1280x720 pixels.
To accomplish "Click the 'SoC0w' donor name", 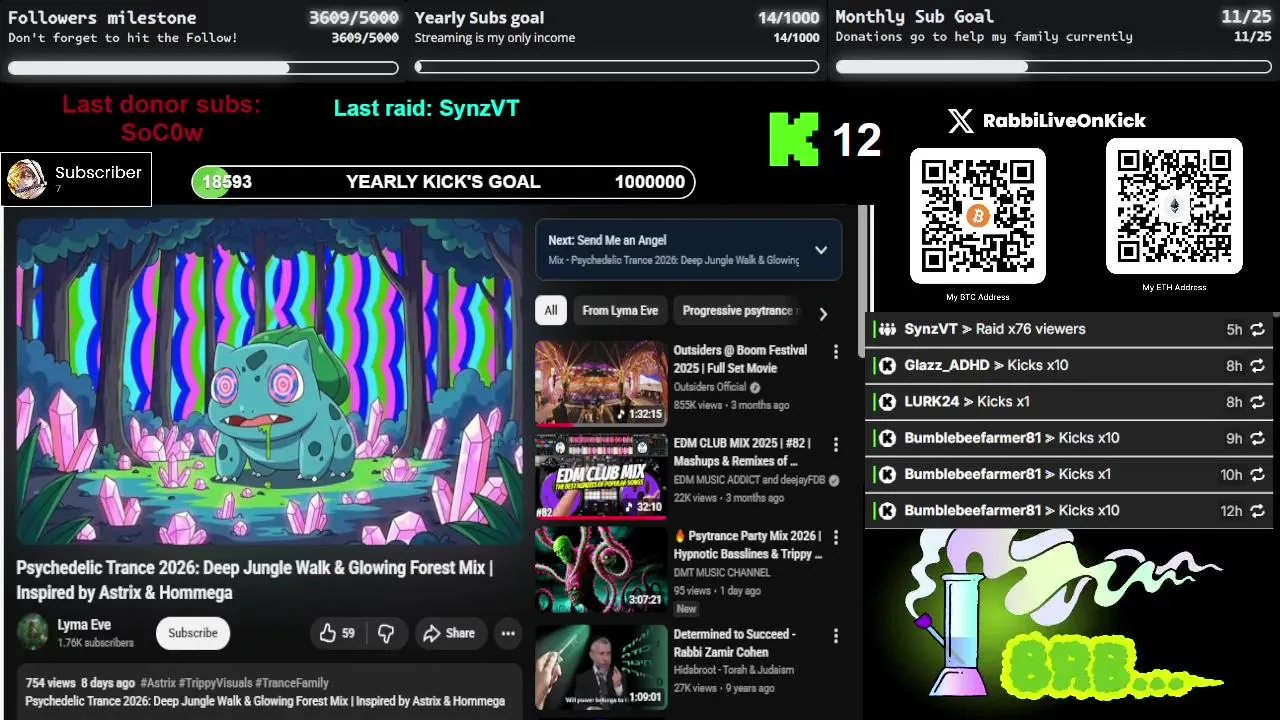I will pyautogui.click(x=162, y=133).
